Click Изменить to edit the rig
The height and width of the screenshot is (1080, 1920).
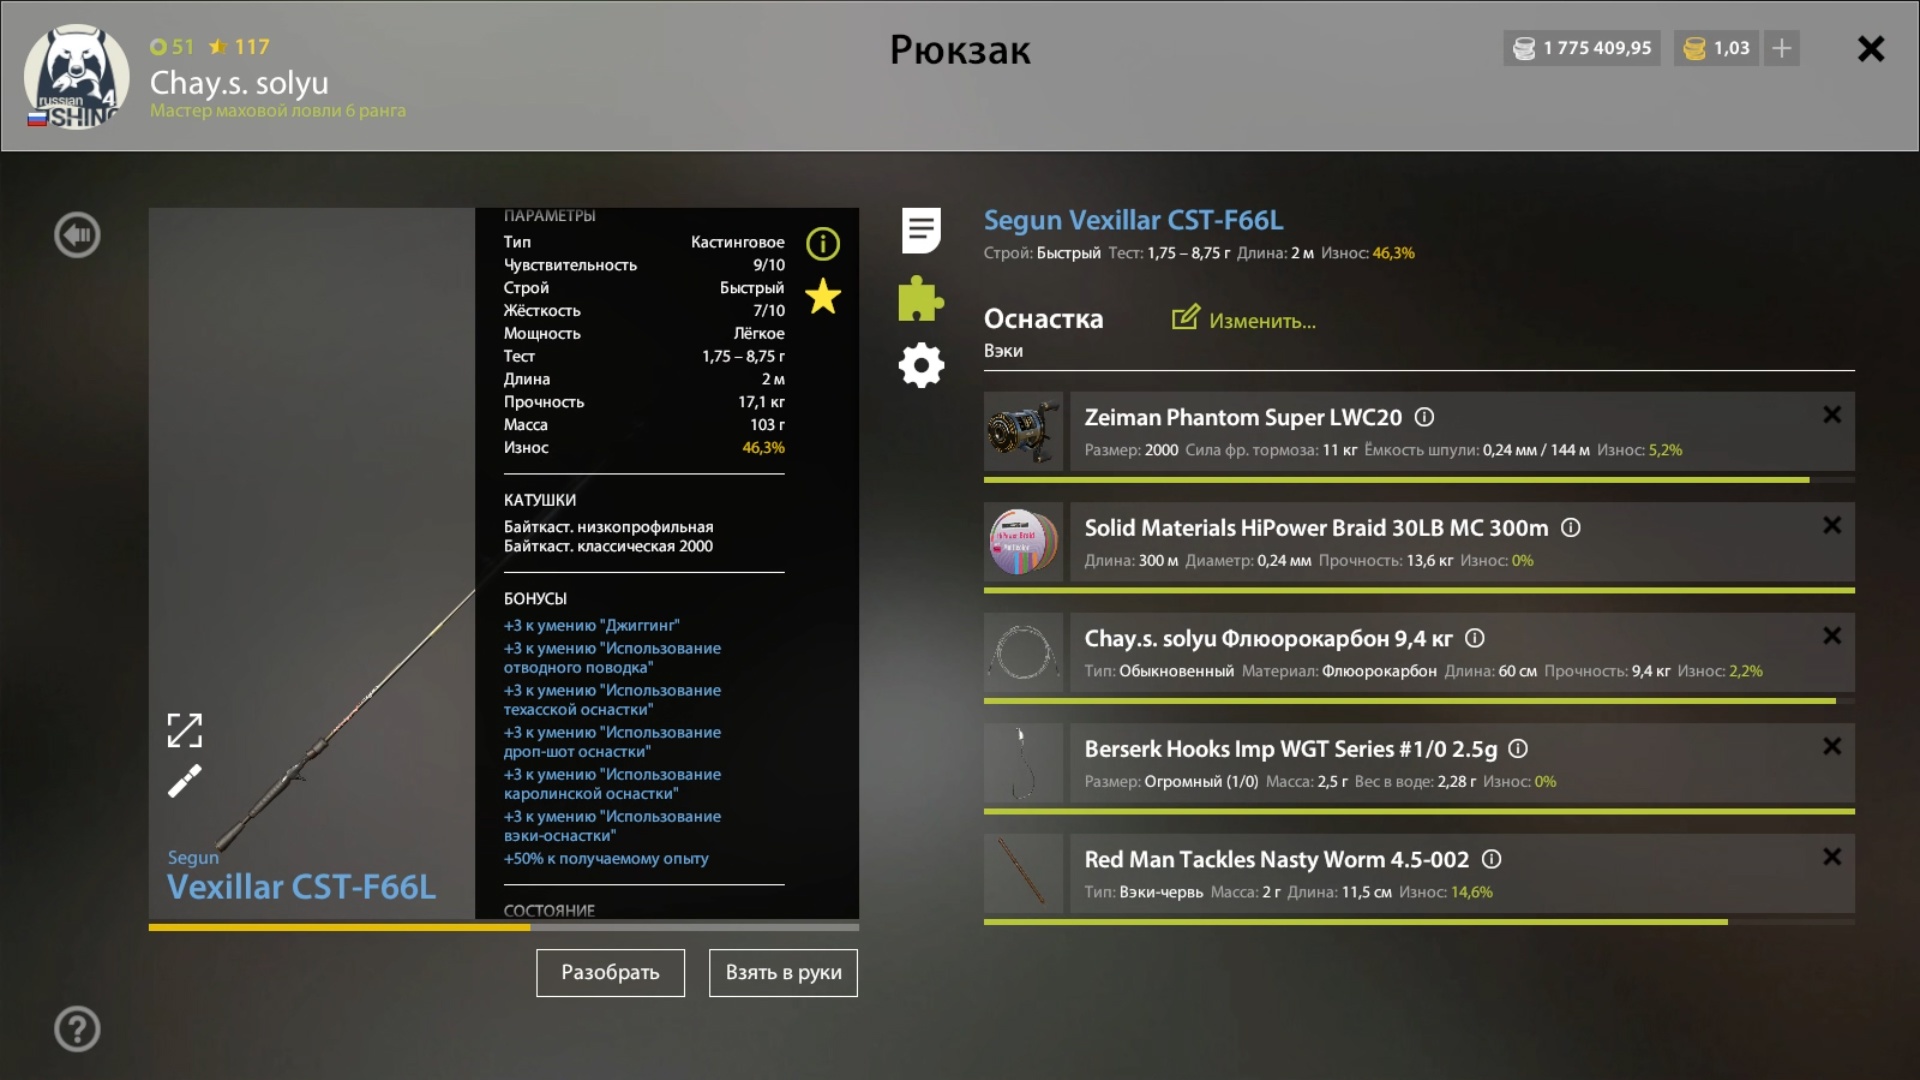1244,320
